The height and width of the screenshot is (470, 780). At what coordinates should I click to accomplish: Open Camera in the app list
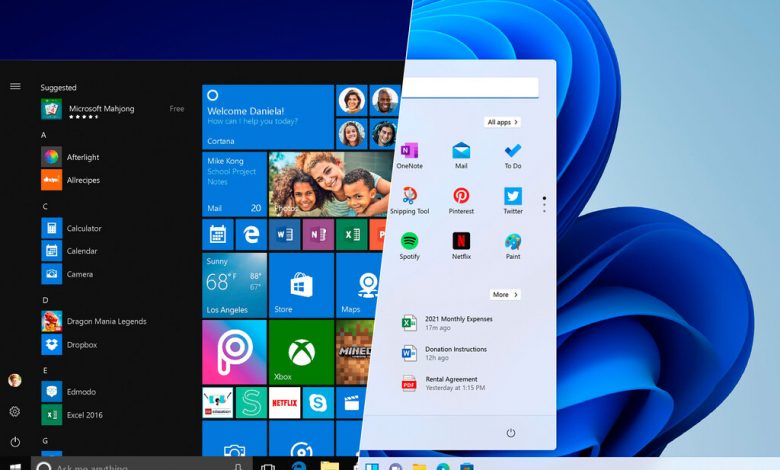pos(67,274)
